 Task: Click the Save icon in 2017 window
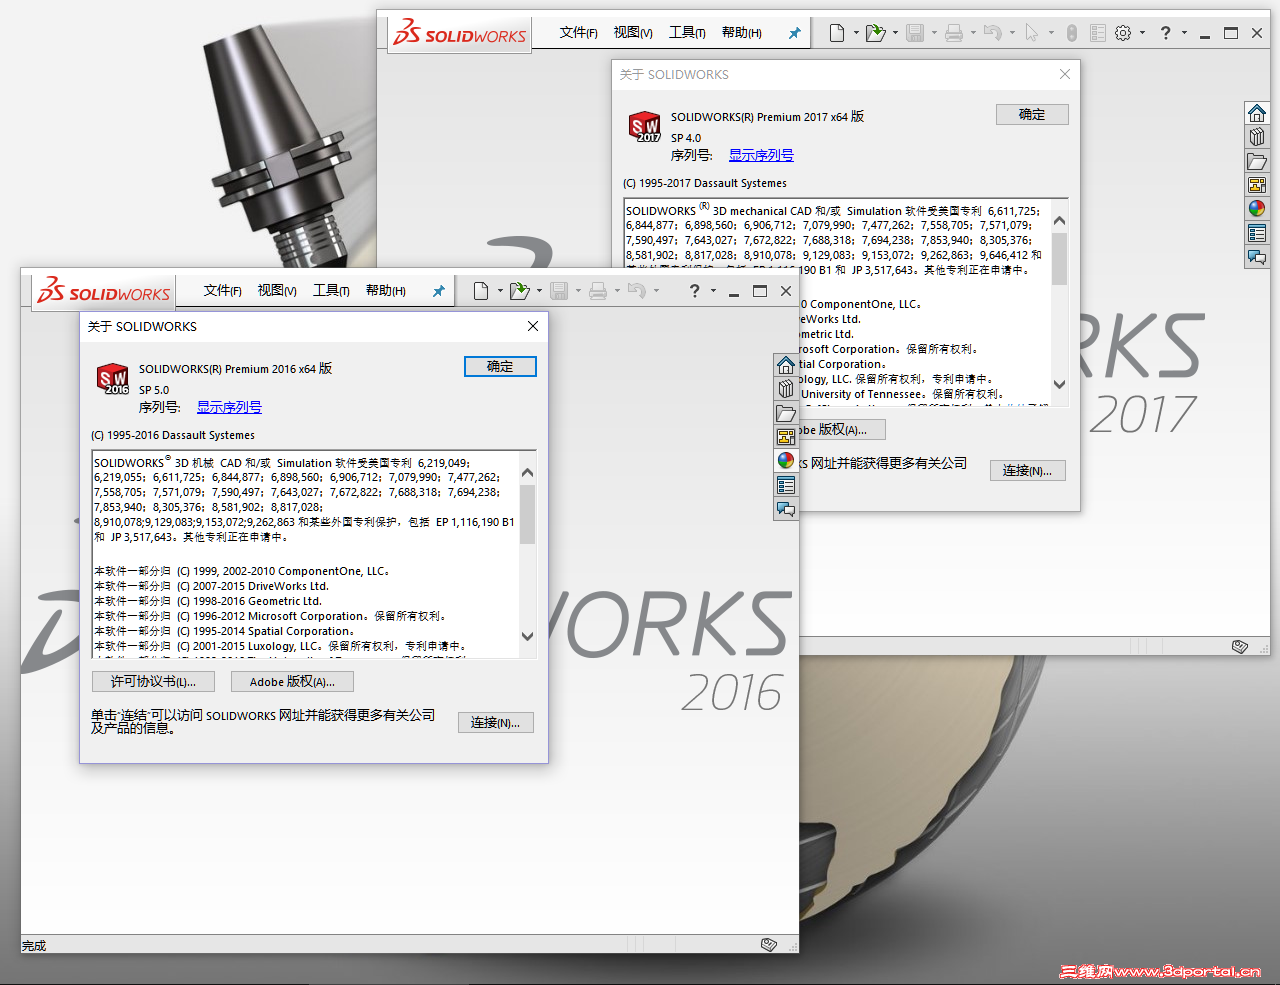click(915, 33)
